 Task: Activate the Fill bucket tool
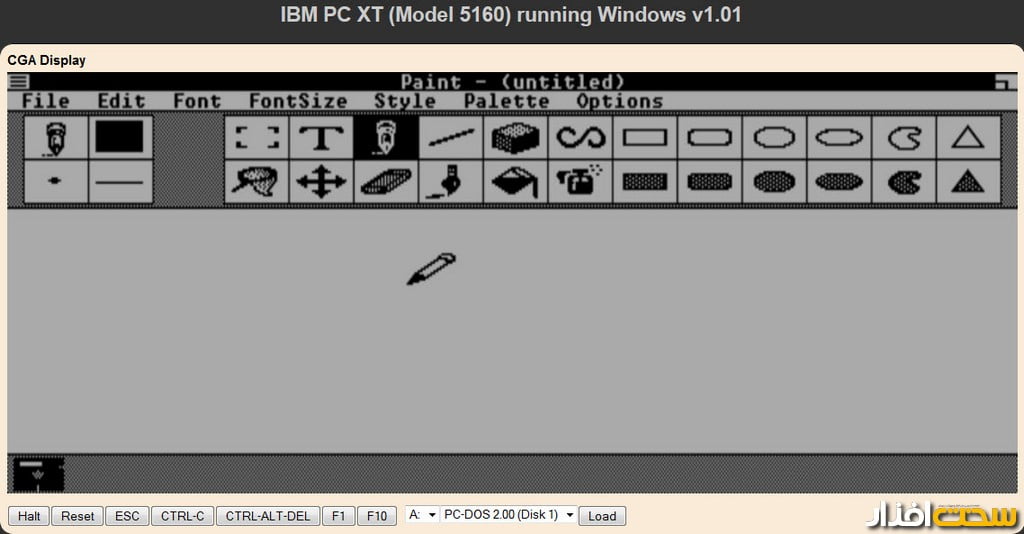click(x=515, y=182)
